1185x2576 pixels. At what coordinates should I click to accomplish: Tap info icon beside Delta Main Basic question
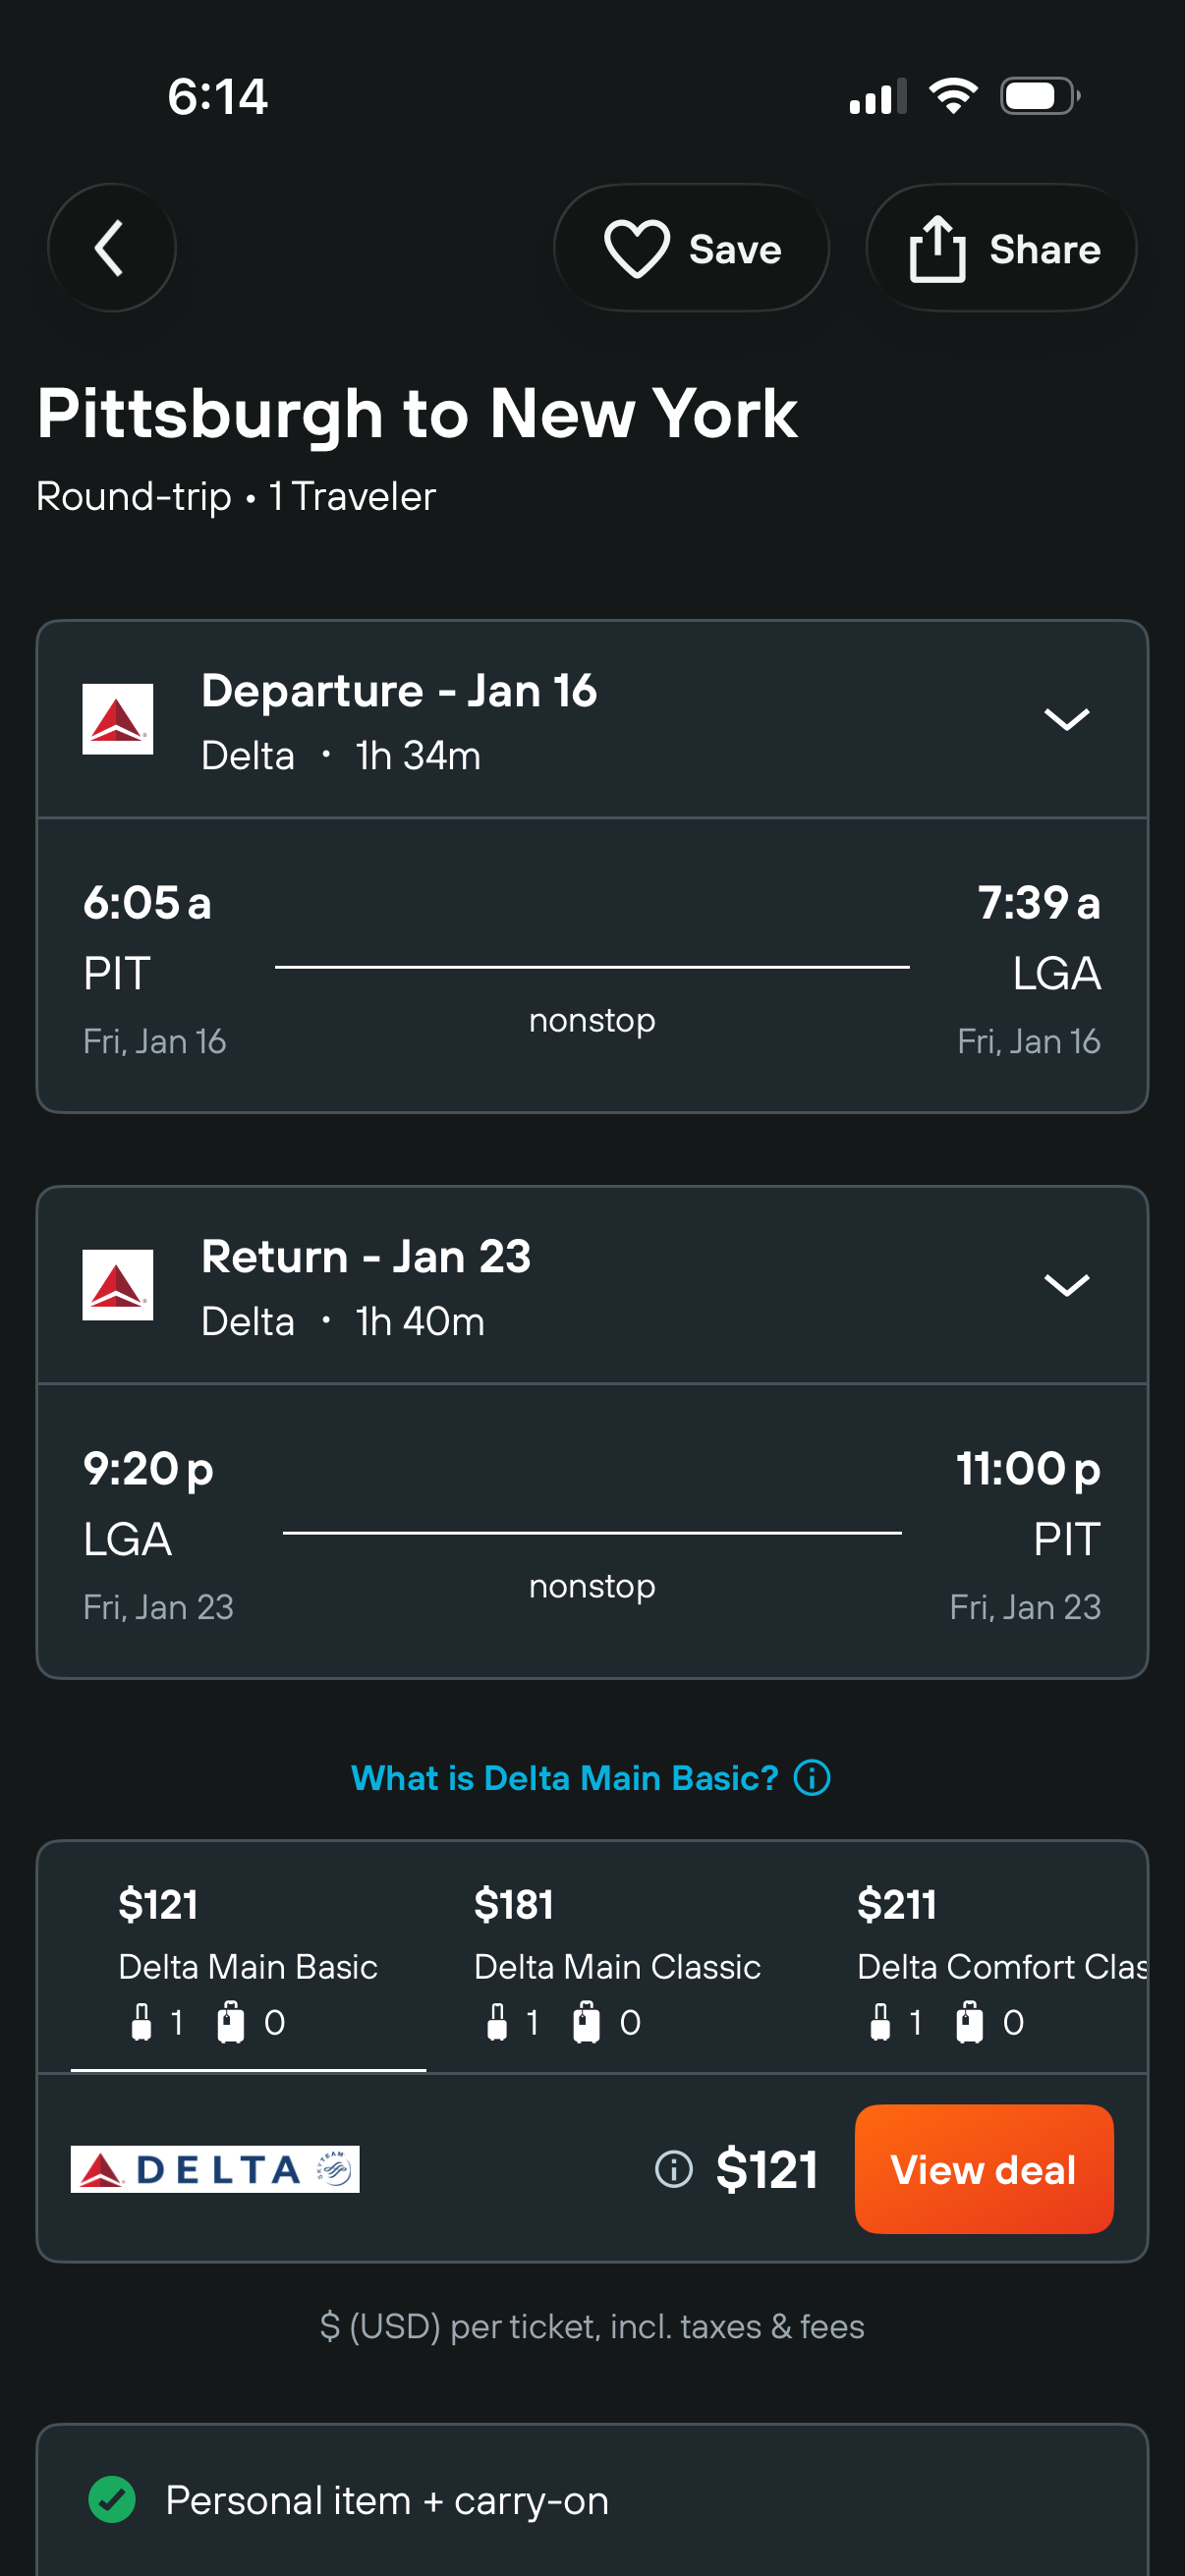pos(812,1778)
